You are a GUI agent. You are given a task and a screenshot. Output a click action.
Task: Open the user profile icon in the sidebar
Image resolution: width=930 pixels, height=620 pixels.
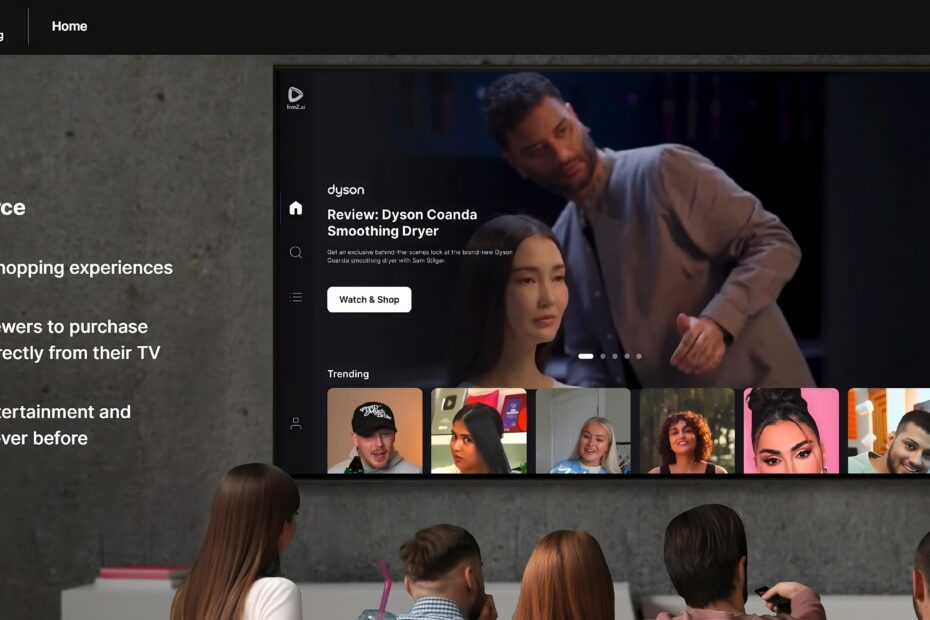point(295,423)
